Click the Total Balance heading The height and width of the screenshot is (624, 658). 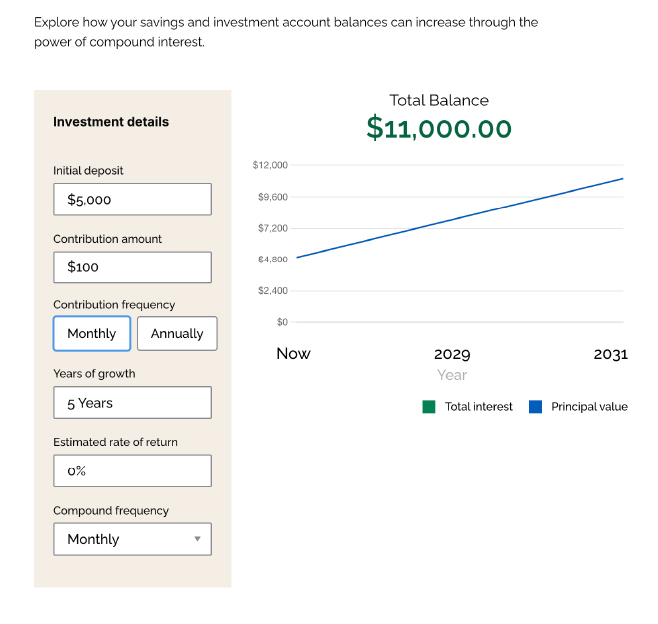tap(439, 100)
